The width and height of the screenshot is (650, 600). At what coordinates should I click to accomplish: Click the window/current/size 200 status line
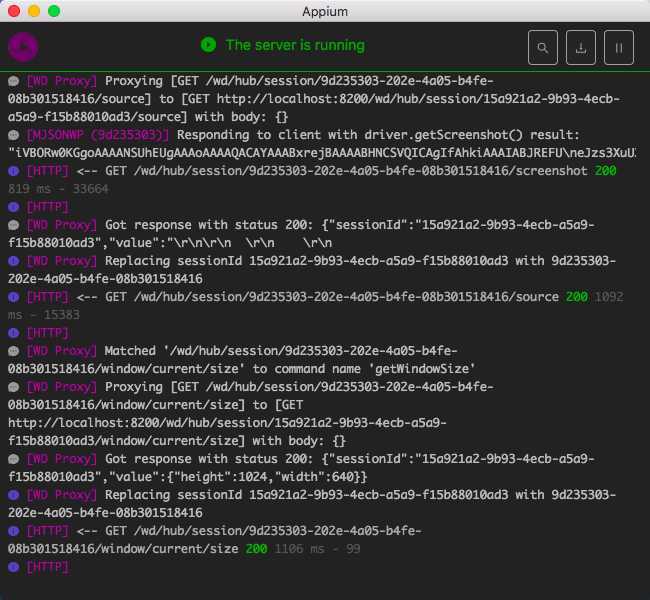pos(184,549)
